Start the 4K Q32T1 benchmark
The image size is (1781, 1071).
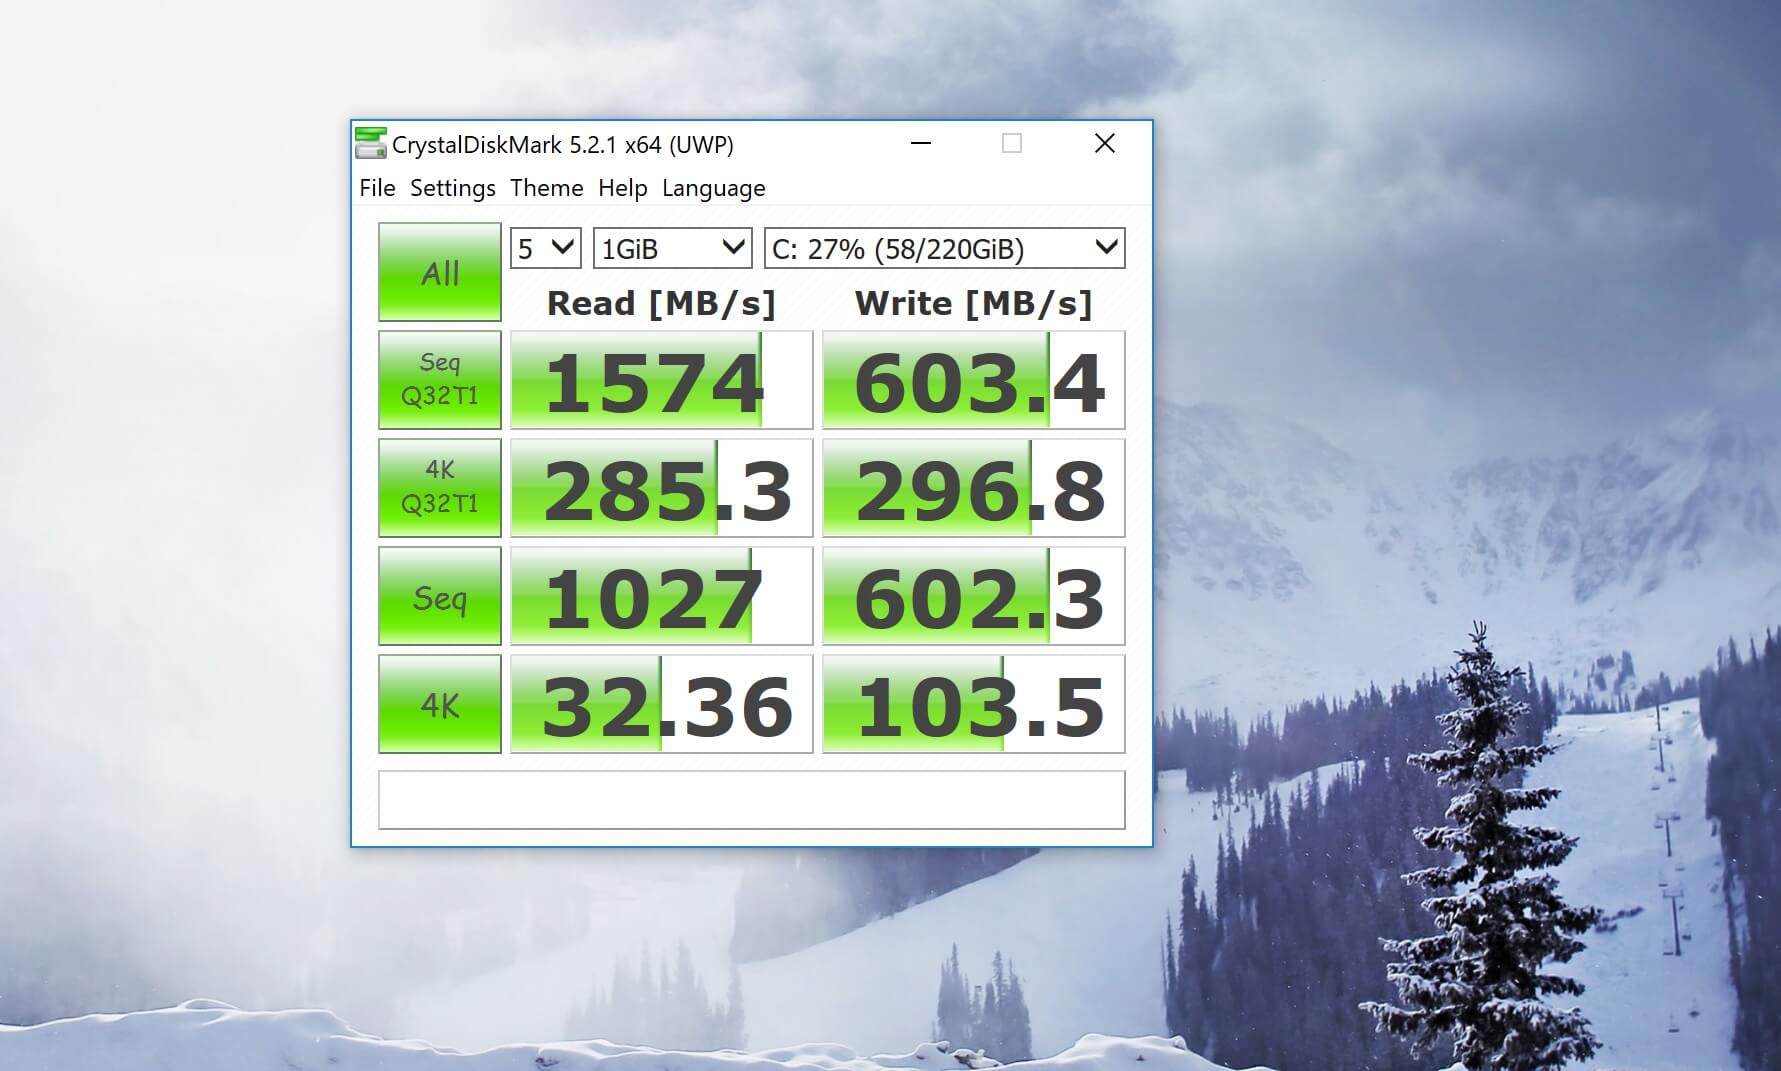440,488
